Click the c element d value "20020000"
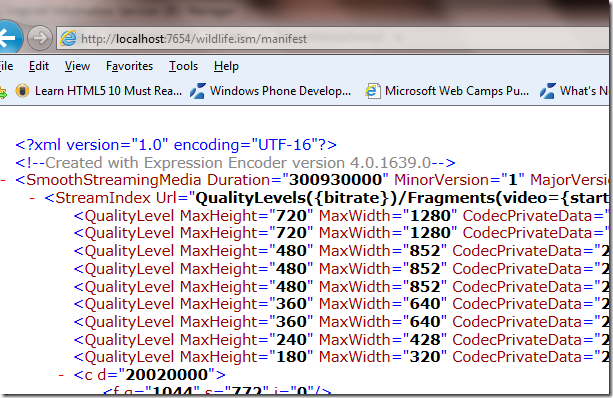 click(167, 375)
